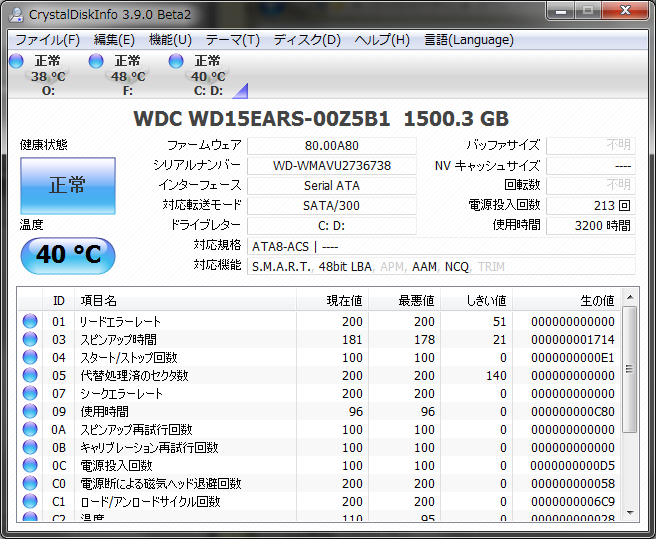Screen dimensions: 656x539
Task: Select the F: disk at 48 °C
Action: 128,75
